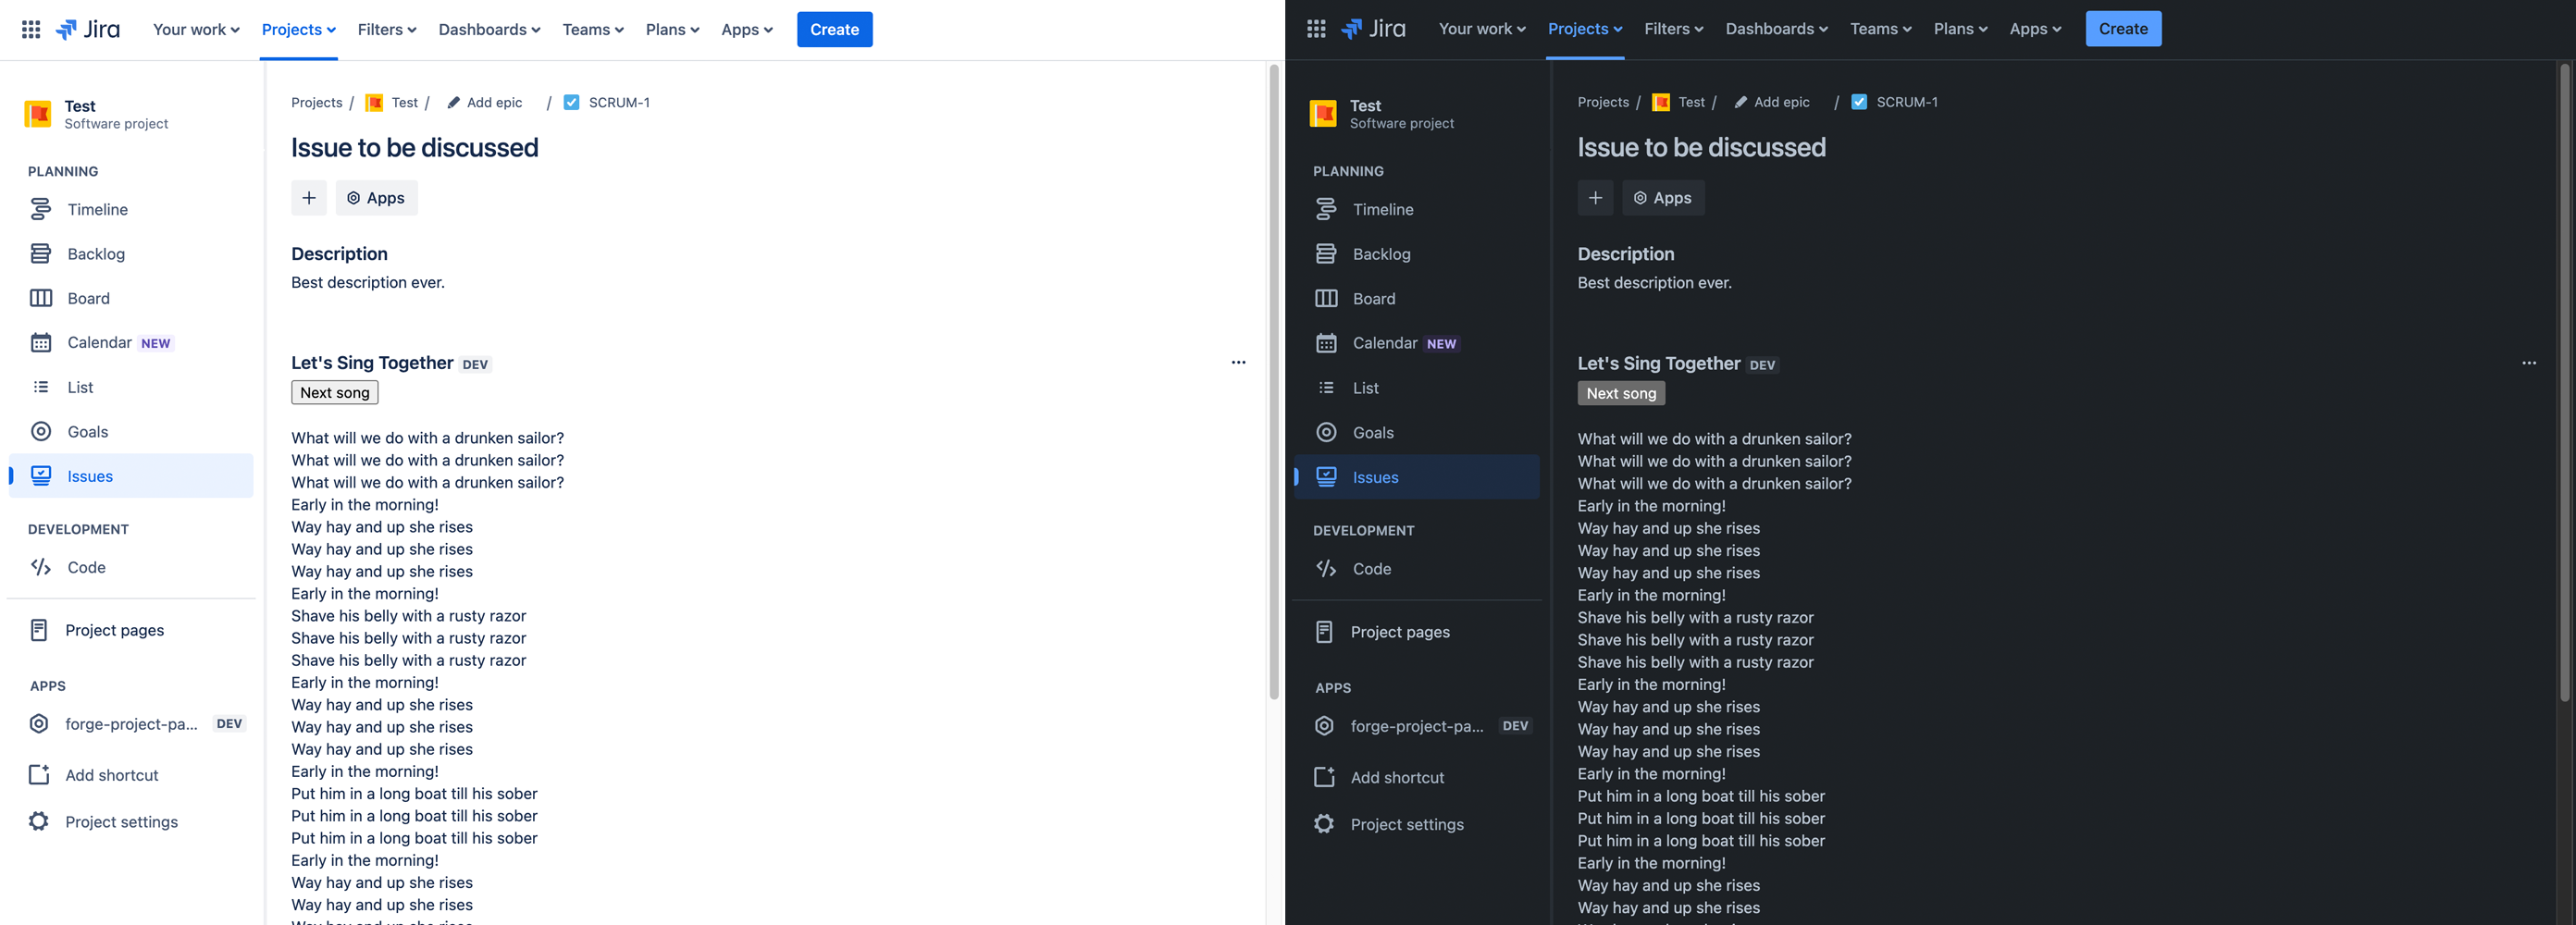2576x925 pixels.
Task: Open Projects menu in light window
Action: coord(298,29)
